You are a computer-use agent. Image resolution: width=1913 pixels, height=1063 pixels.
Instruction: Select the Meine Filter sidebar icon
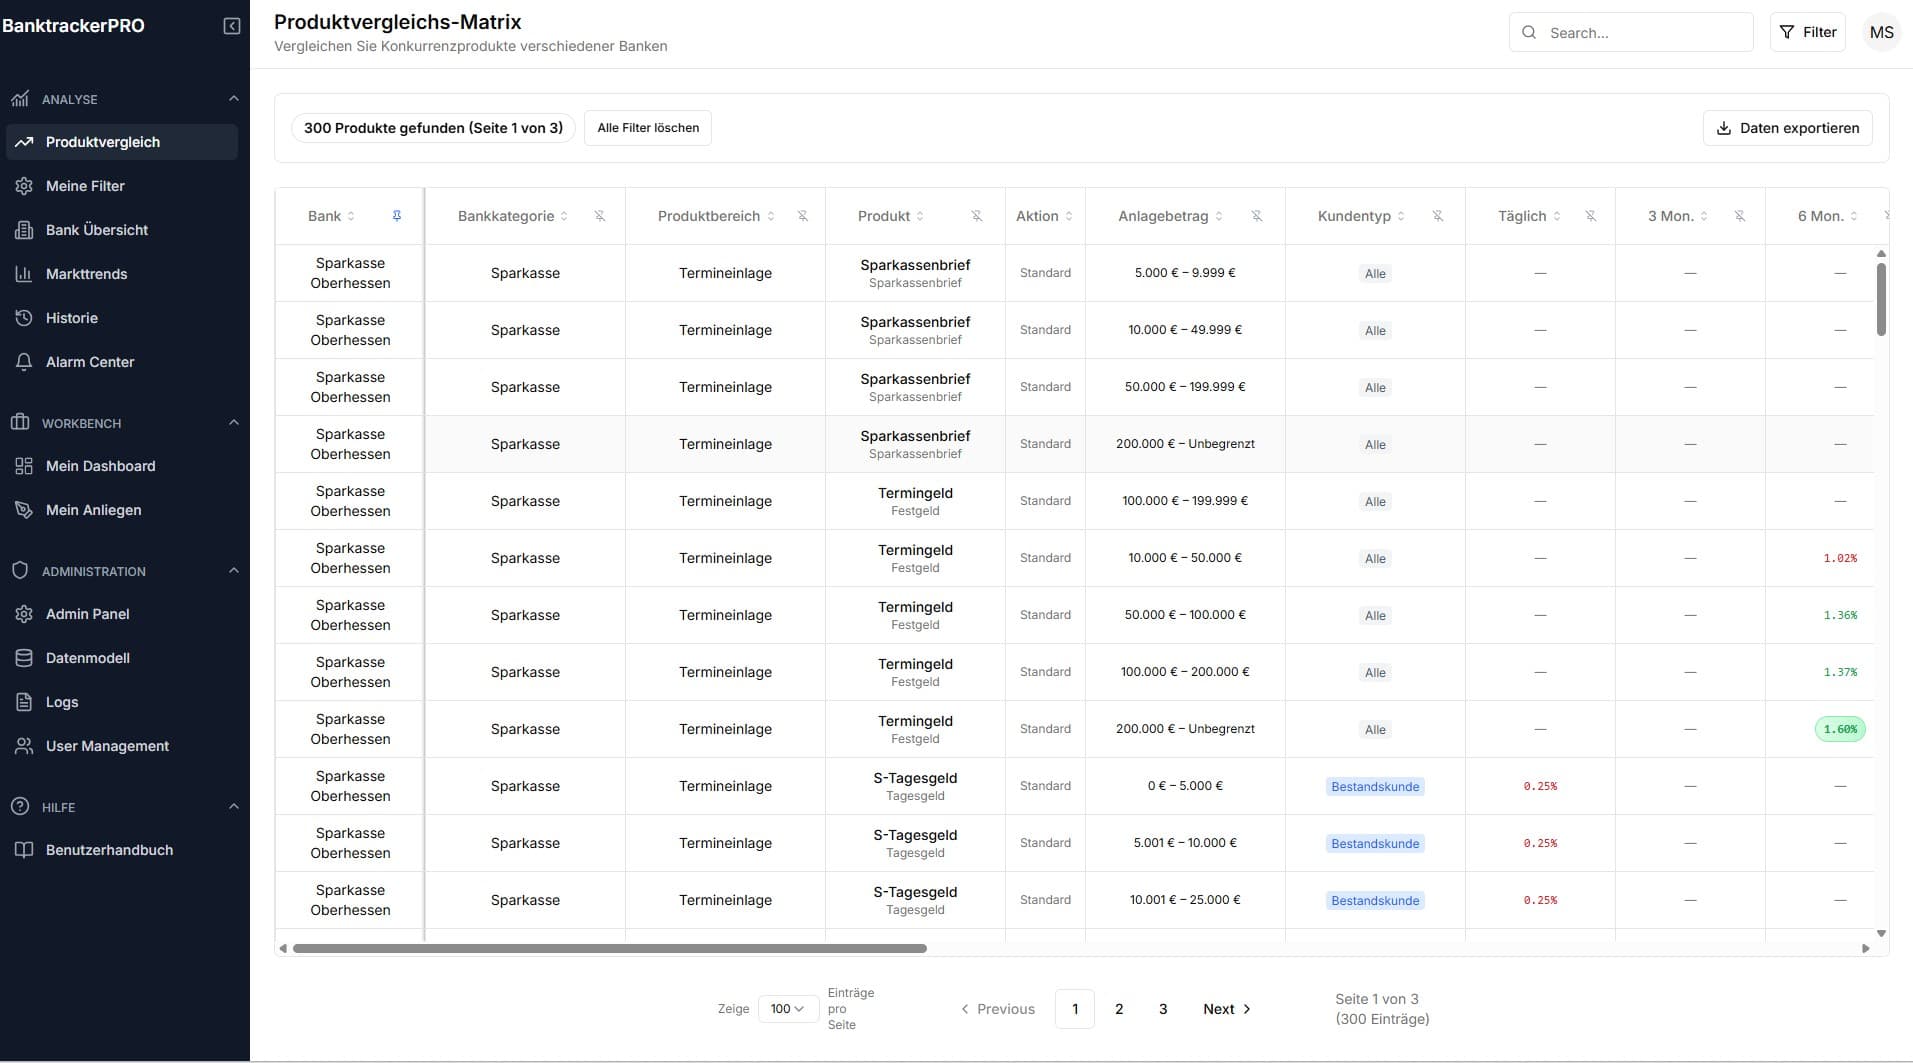22,185
